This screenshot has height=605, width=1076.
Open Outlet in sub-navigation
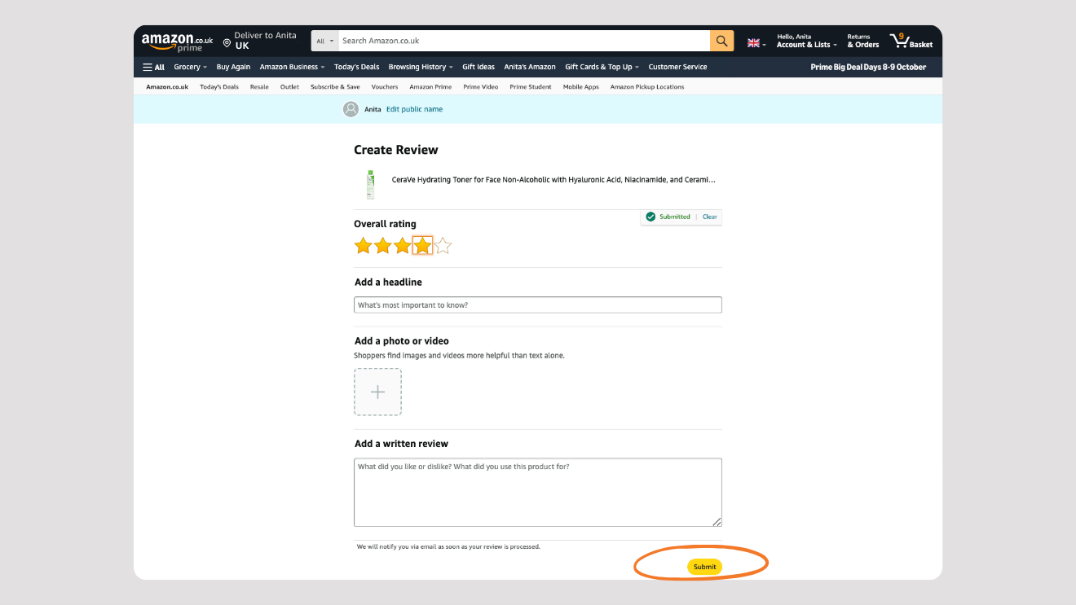(x=290, y=87)
